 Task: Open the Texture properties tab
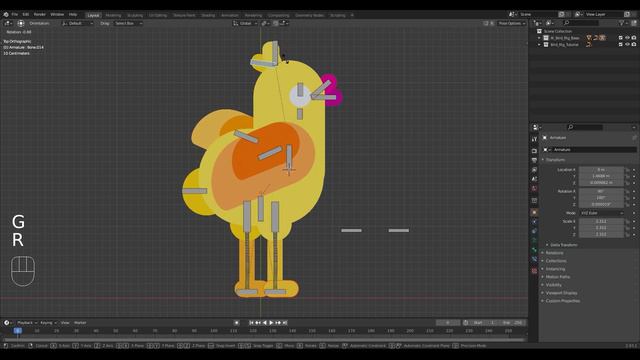[x=534, y=271]
